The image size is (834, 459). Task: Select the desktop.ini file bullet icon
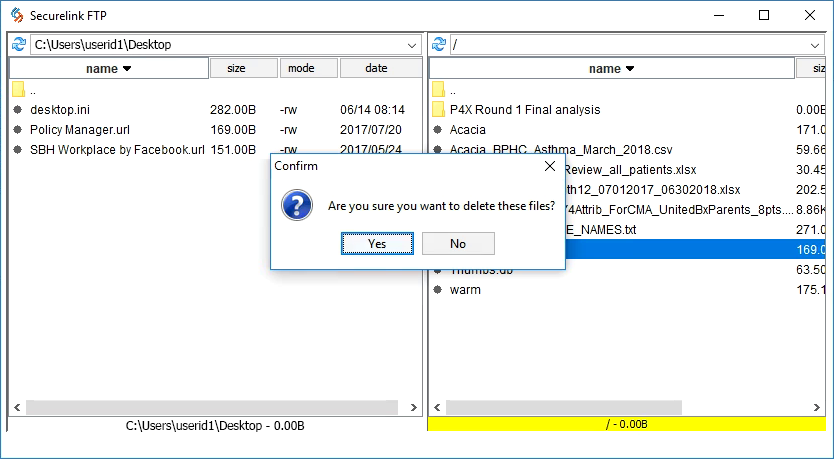(x=18, y=109)
